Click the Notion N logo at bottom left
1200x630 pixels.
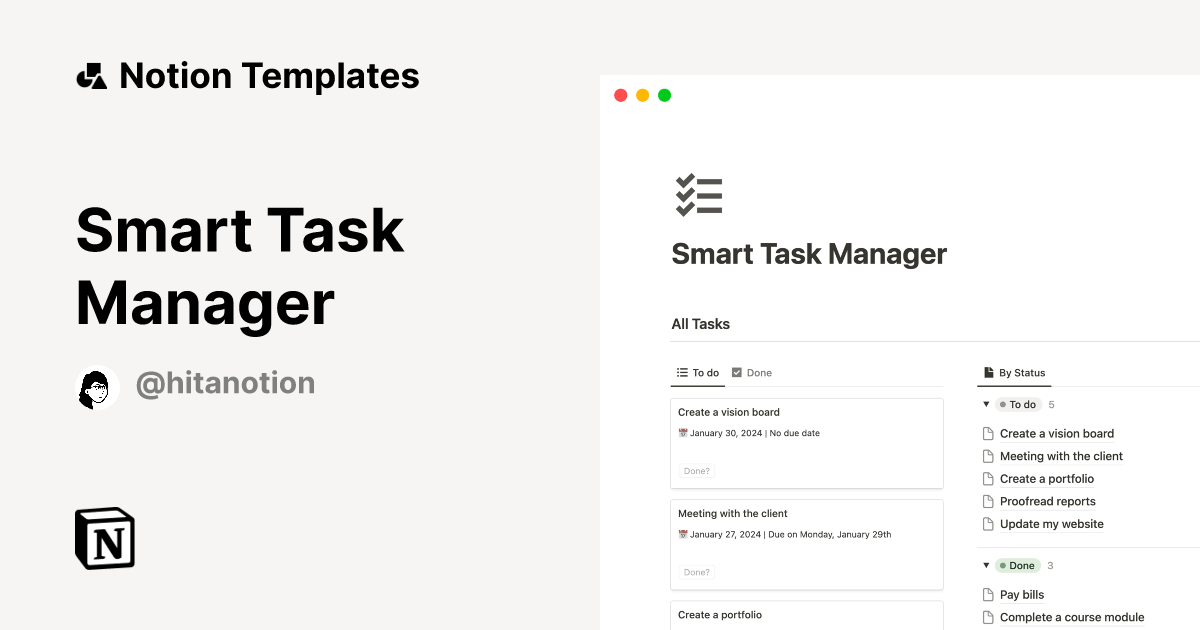(104, 538)
